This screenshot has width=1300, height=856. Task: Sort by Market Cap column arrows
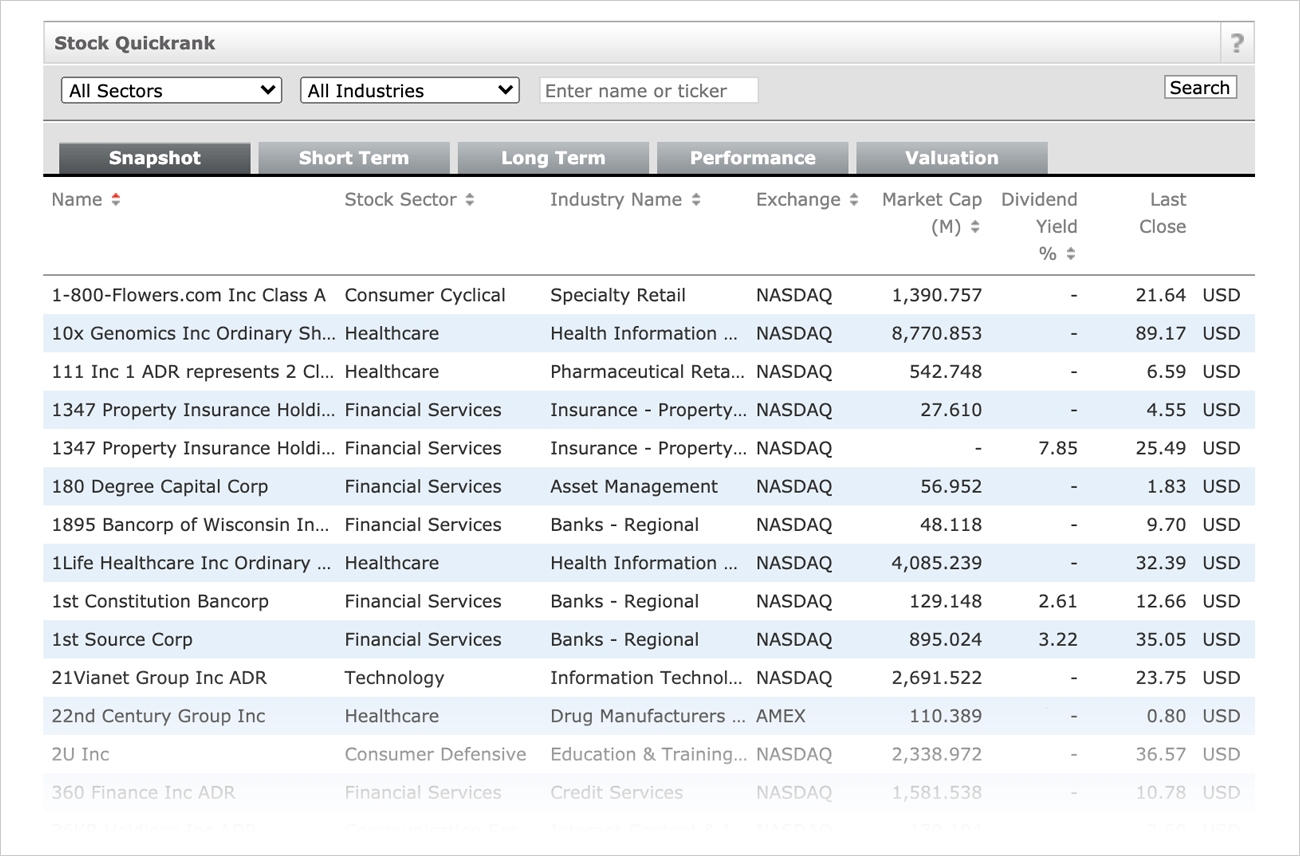(975, 227)
